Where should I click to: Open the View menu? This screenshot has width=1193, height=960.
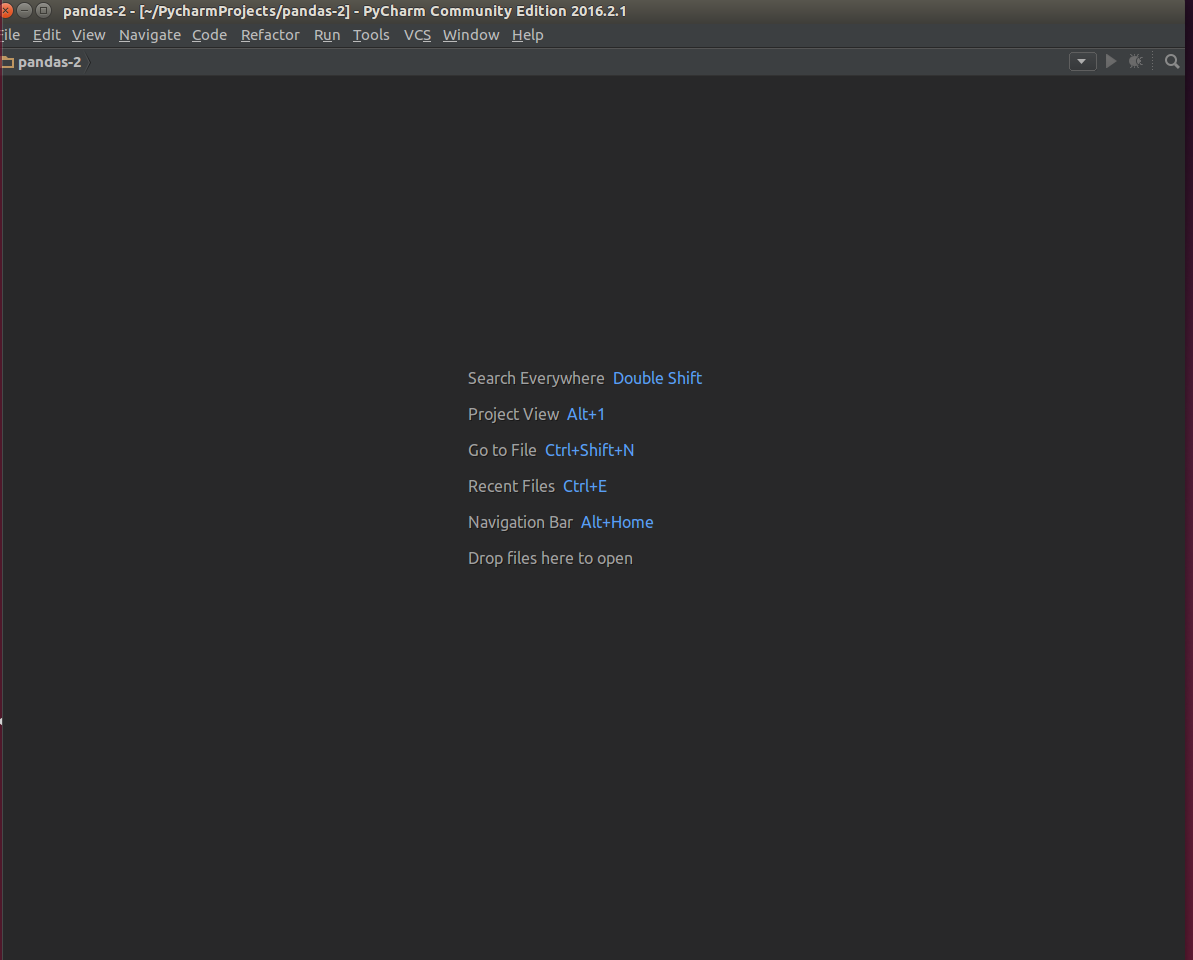click(x=88, y=35)
